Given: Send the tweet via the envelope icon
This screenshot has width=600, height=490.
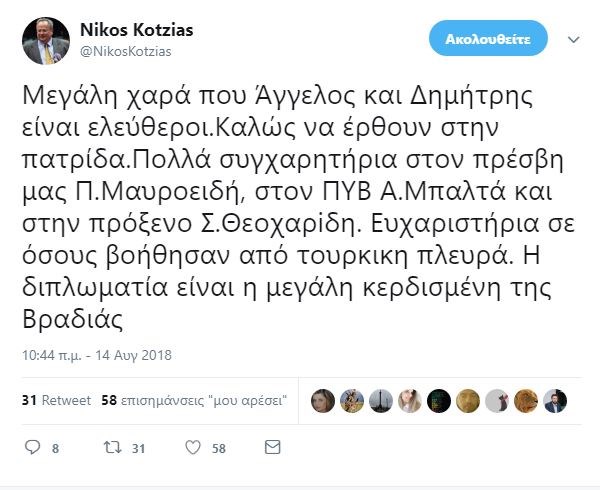Looking at the screenshot, I should [x=276, y=449].
